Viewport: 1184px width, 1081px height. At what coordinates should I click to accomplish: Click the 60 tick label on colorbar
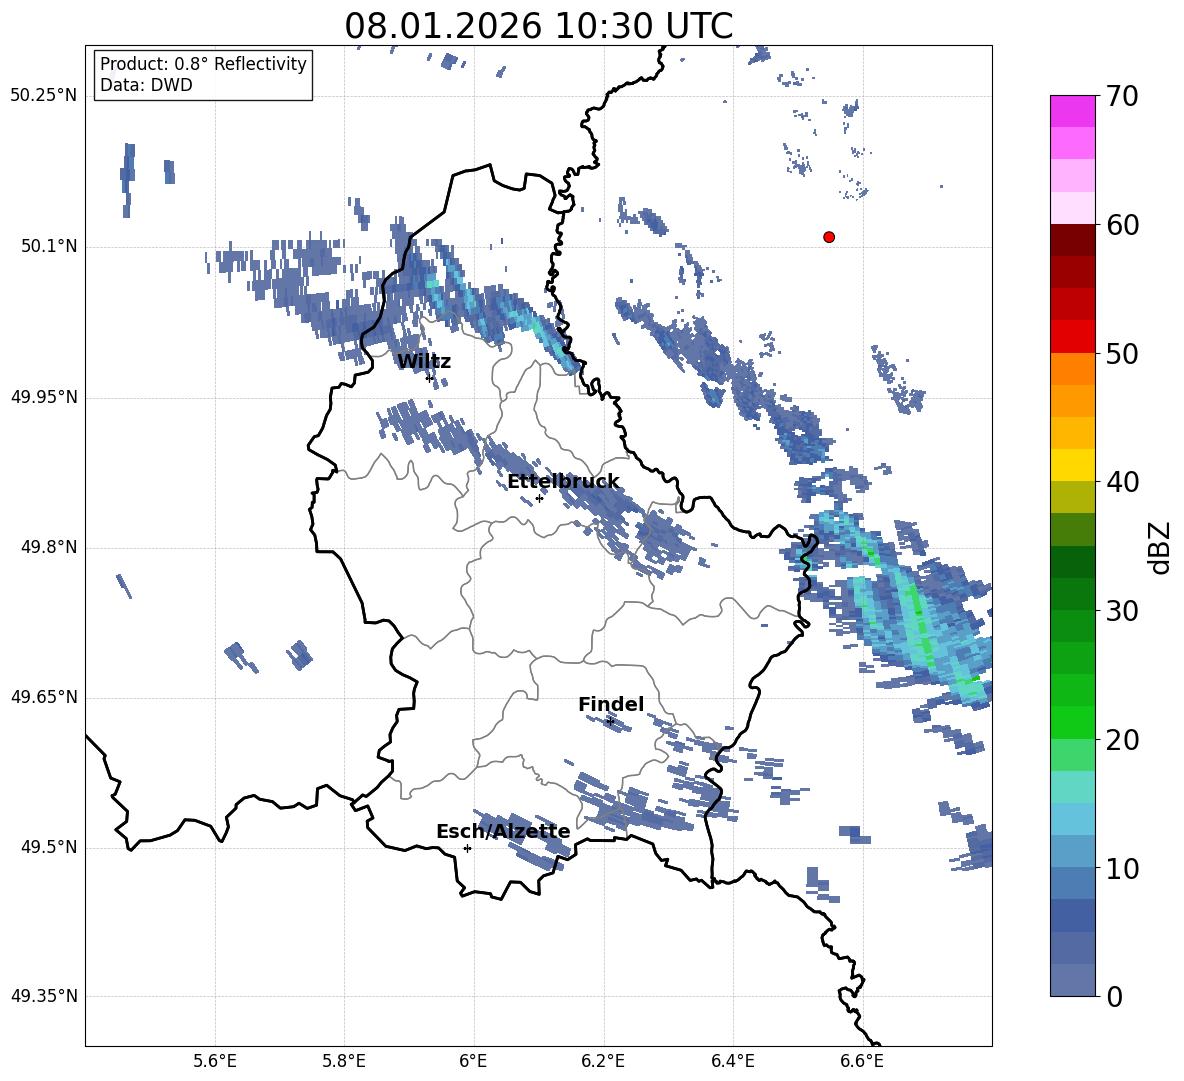(1121, 225)
